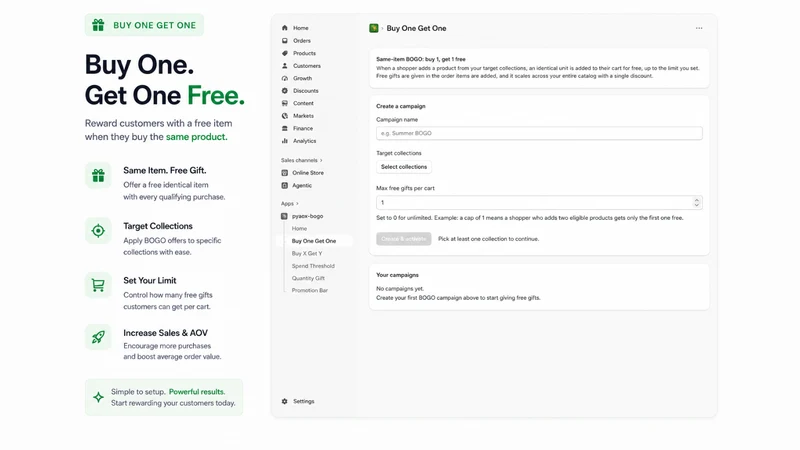
Task: Click the "Your campaigns" heading
Action: tap(397, 275)
